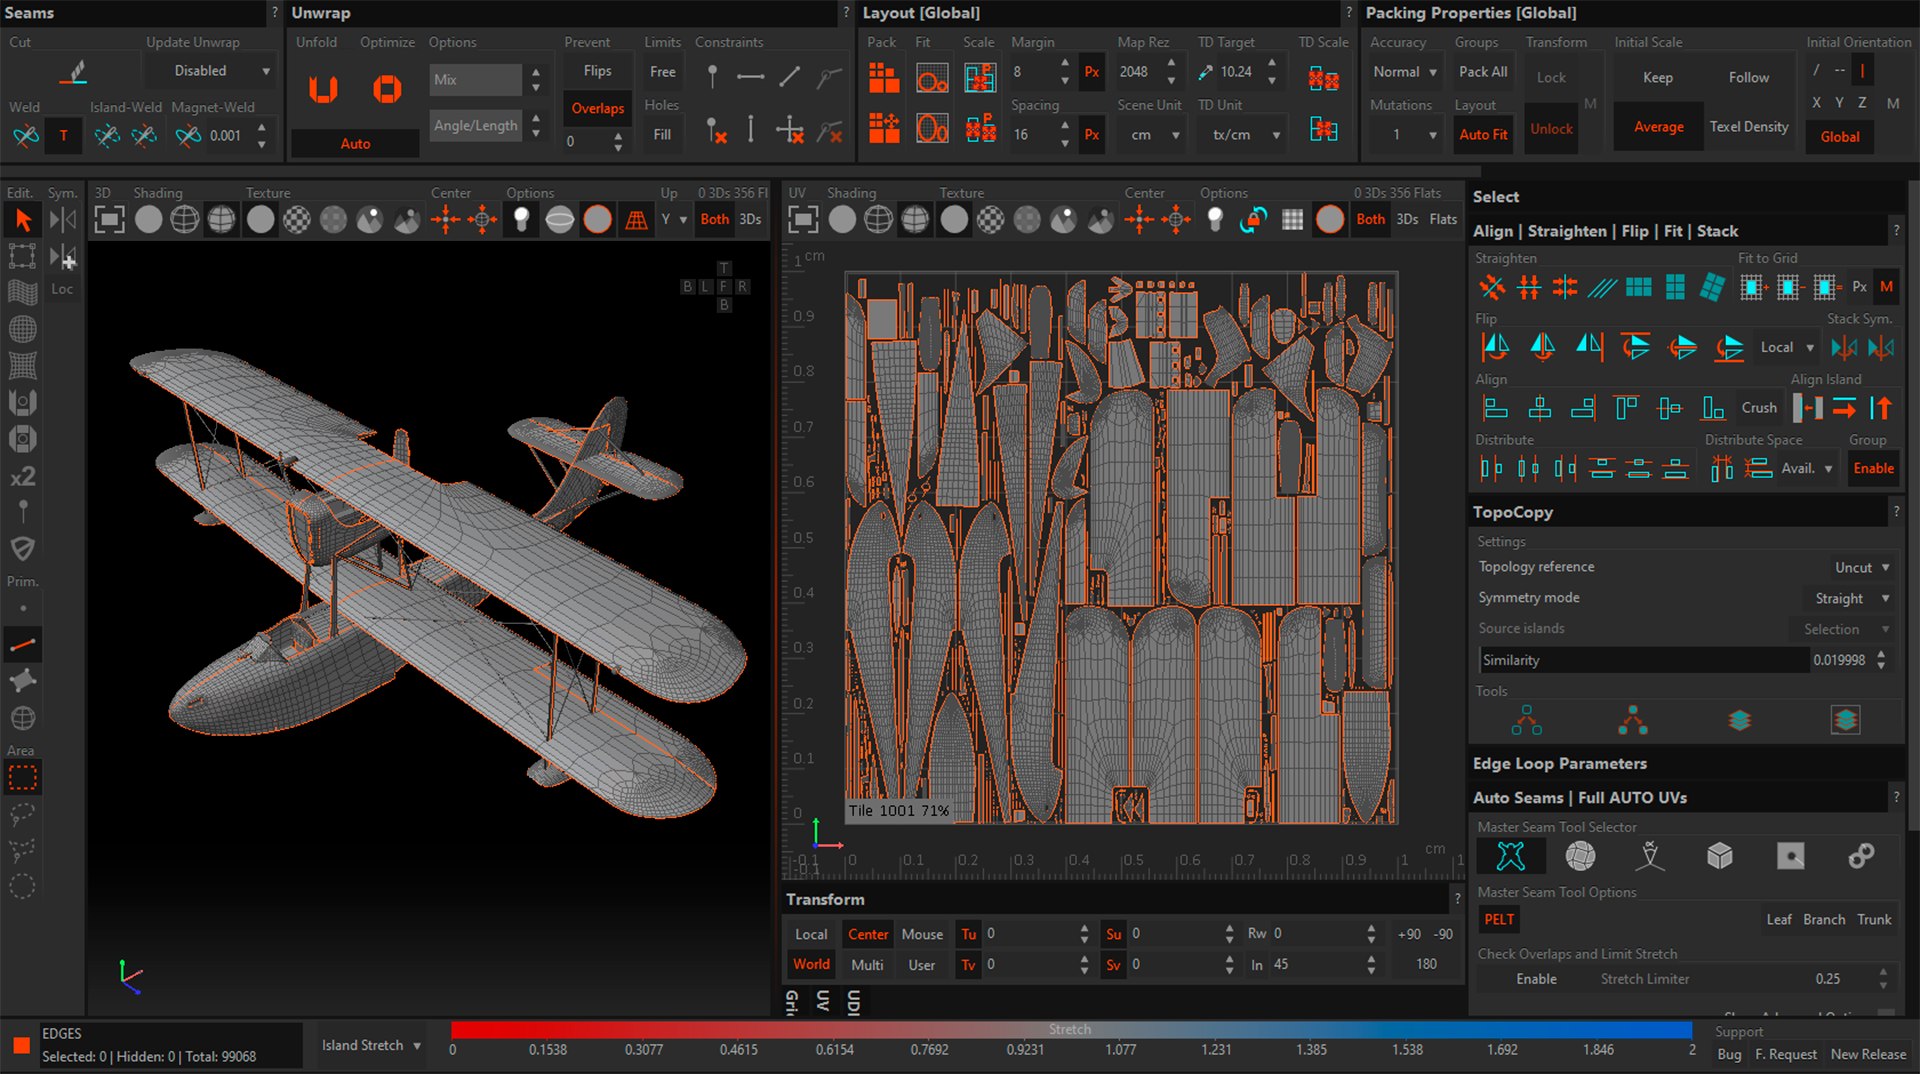Screen dimensions: 1920x1074
Task: Click the Unwrap U icon
Action: tap(322, 89)
